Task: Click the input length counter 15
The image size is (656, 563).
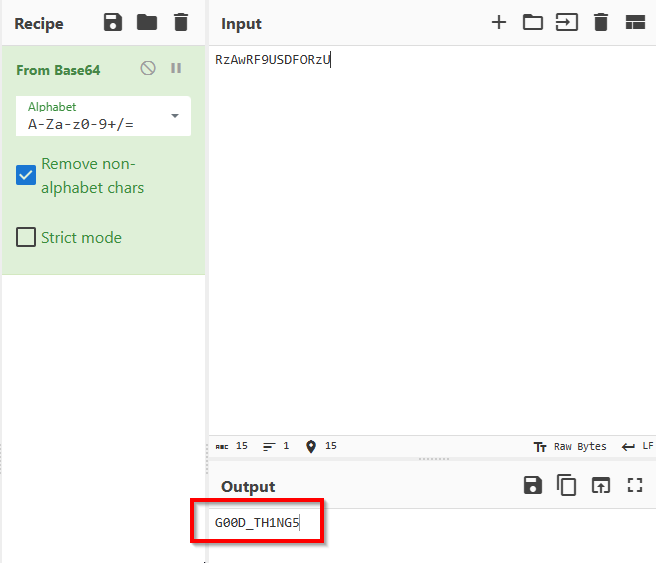Action: click(x=232, y=446)
